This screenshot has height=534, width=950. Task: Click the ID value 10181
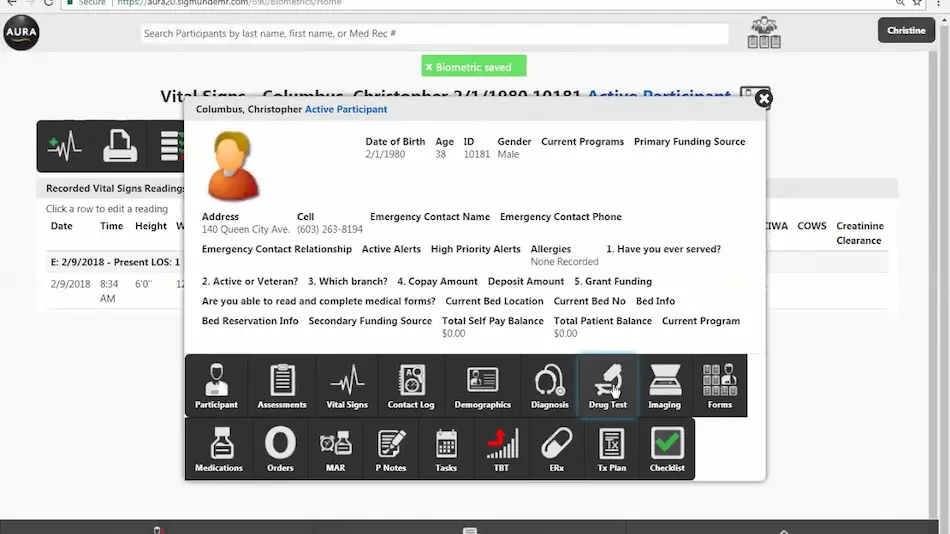point(476,154)
